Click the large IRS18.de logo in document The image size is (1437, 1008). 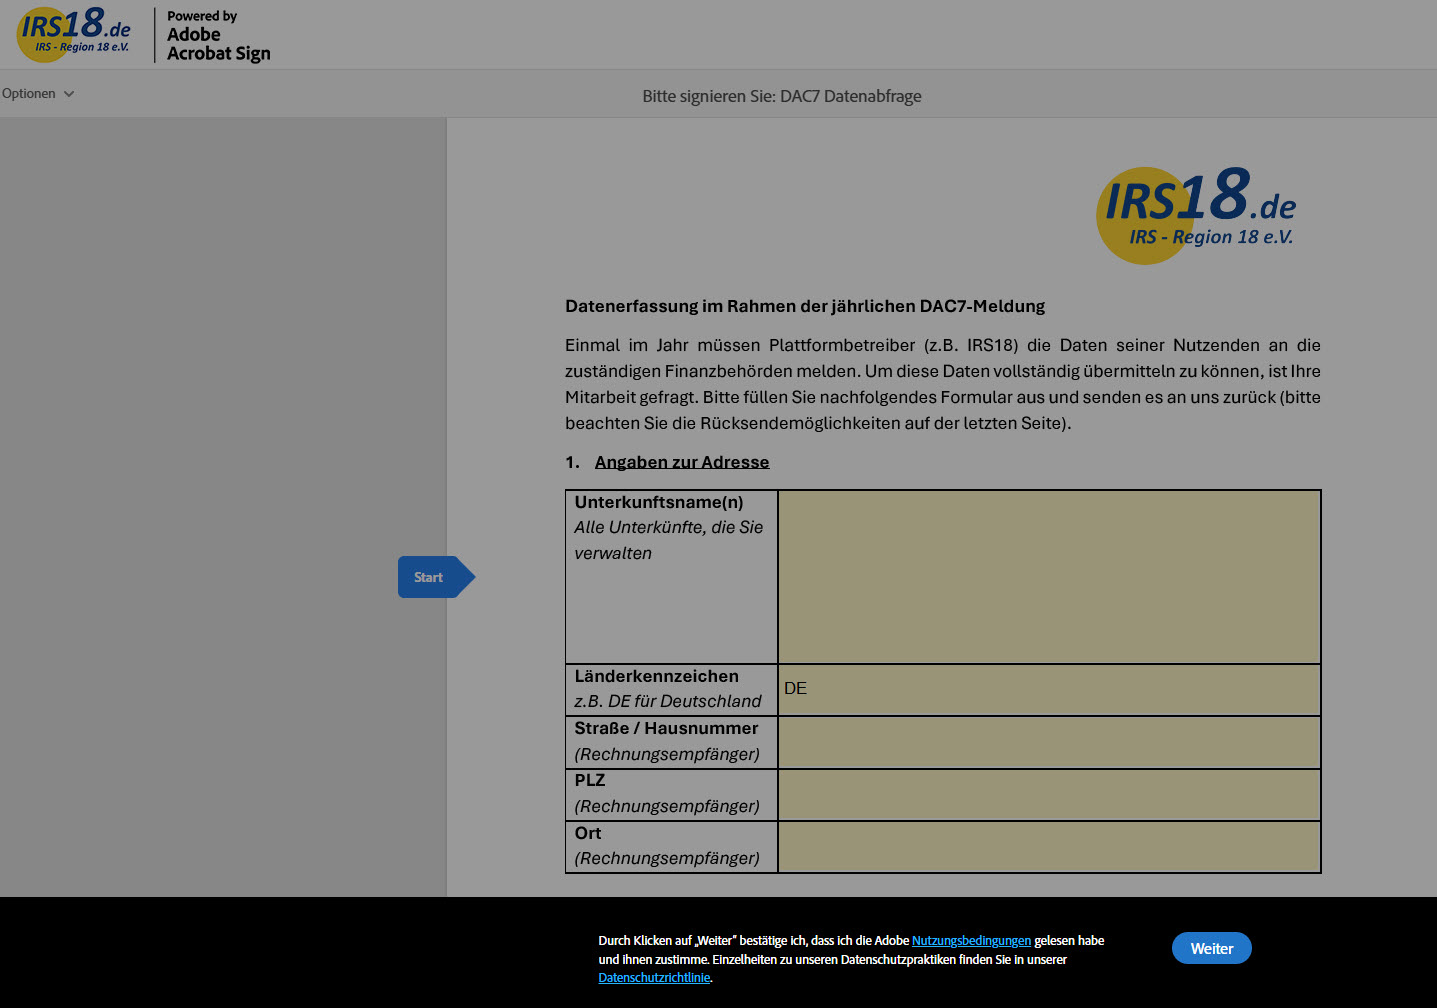click(x=1196, y=214)
